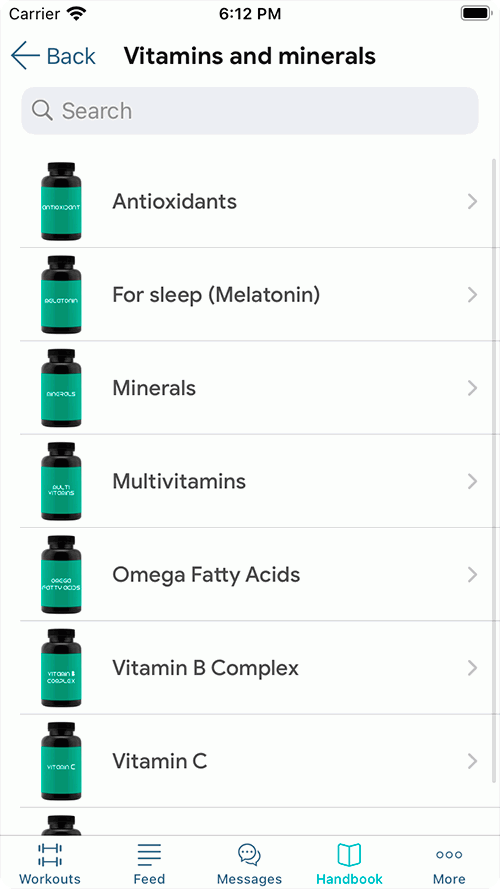Image resolution: width=500 pixels, height=889 pixels.
Task: Click into the Search field
Action: 250,111
